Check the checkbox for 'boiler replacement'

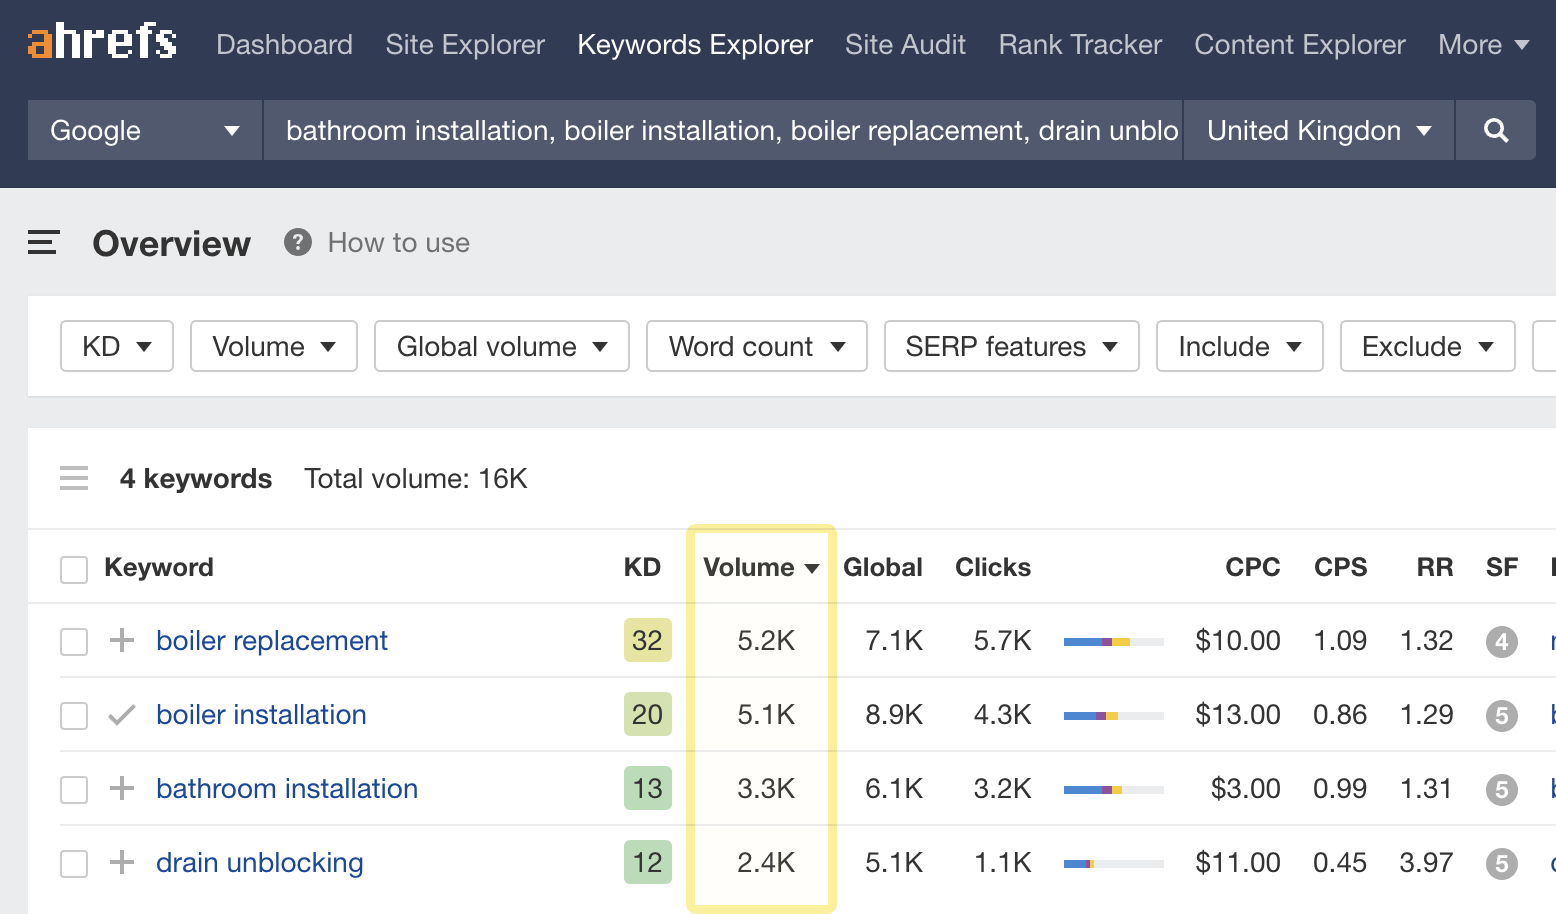[x=73, y=641]
